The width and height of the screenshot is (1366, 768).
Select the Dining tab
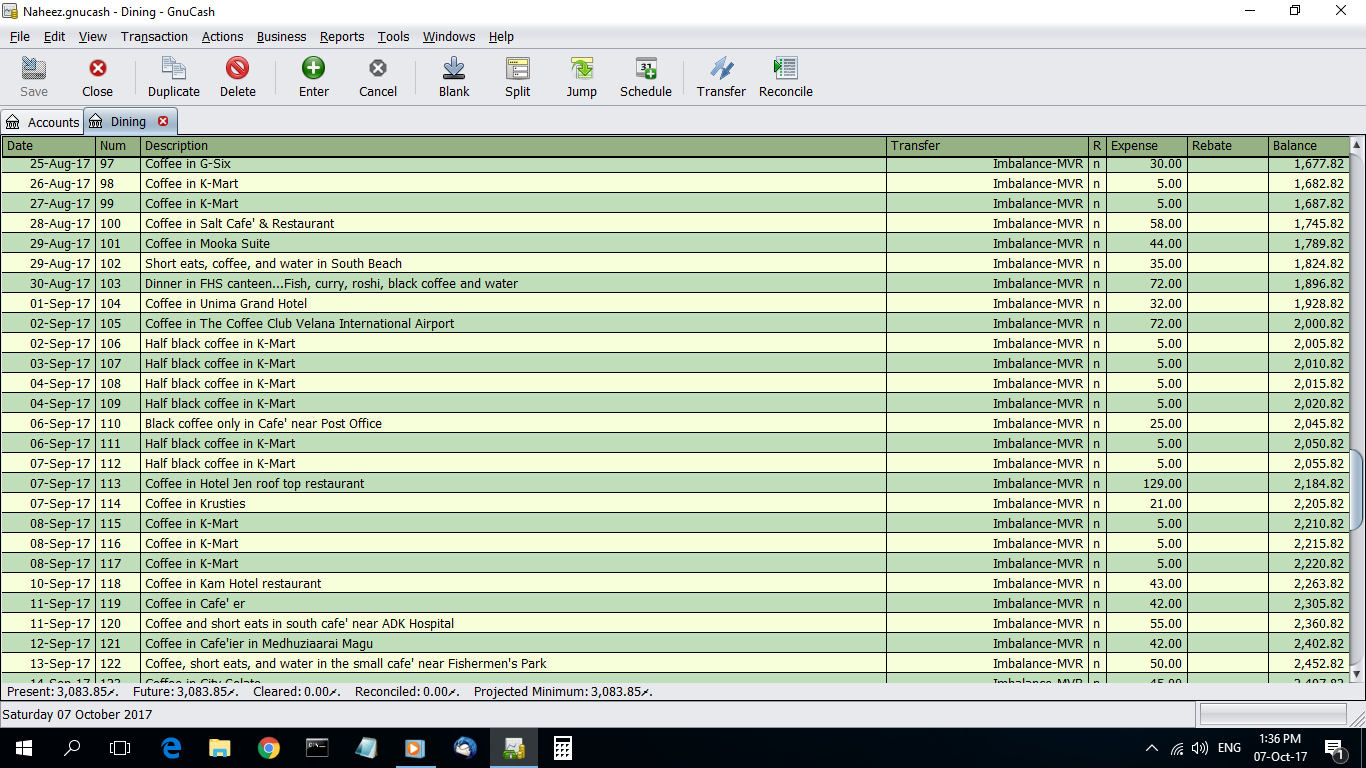[128, 121]
